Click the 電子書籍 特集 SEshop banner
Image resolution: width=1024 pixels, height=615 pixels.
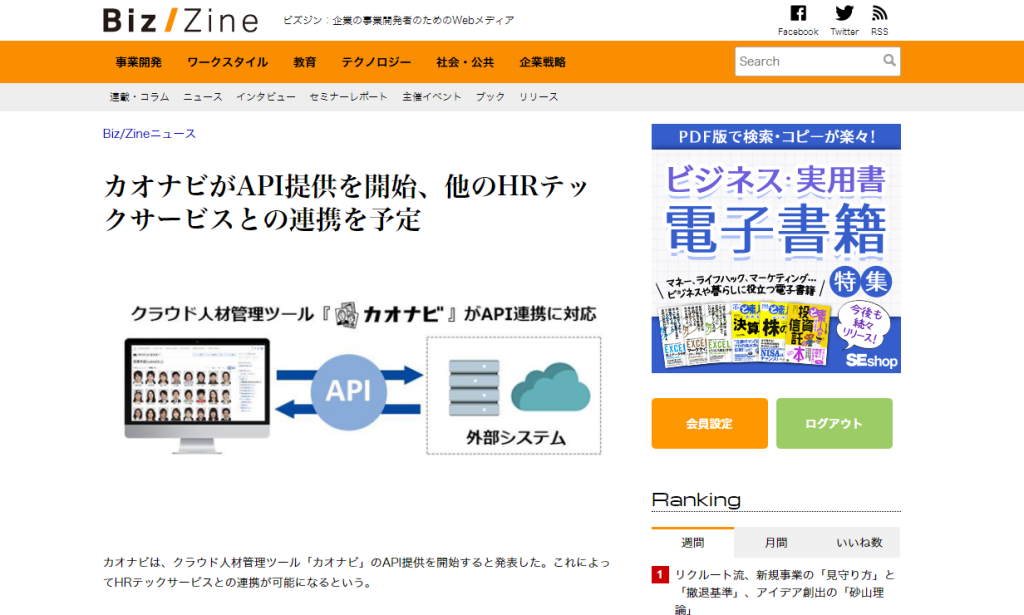coord(776,249)
